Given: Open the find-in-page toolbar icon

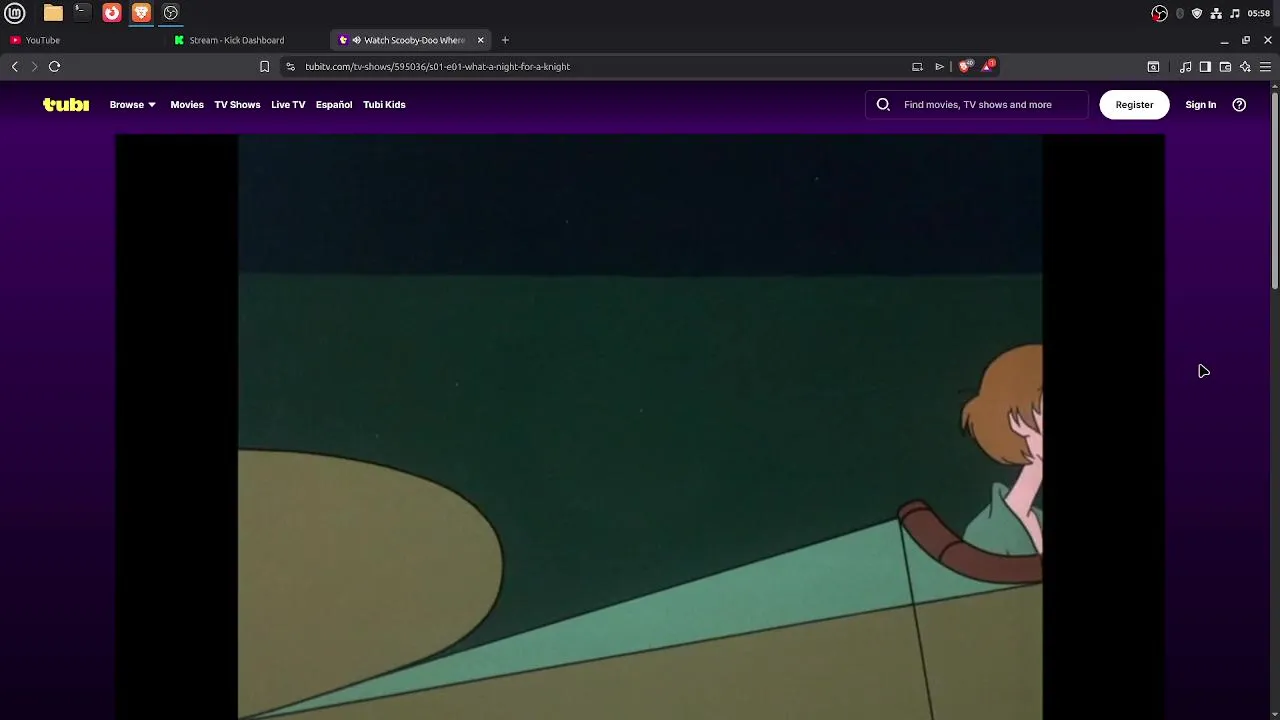Looking at the screenshot, I should tap(1153, 67).
